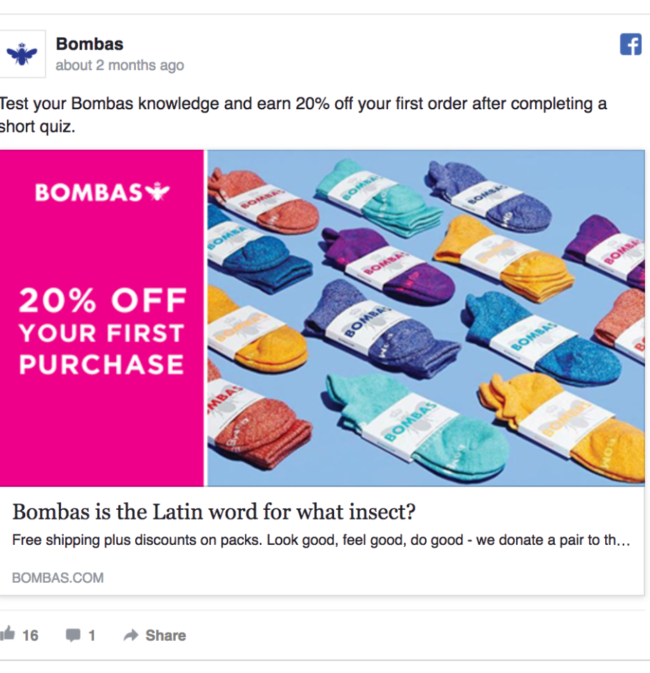The width and height of the screenshot is (650, 673).
Task: Click the comment count of 1
Action: coord(92,635)
